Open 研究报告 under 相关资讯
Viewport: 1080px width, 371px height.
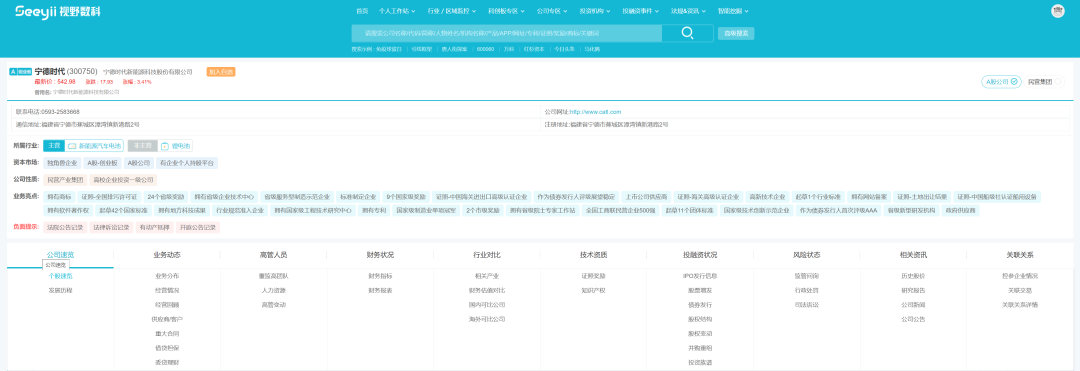coord(913,290)
